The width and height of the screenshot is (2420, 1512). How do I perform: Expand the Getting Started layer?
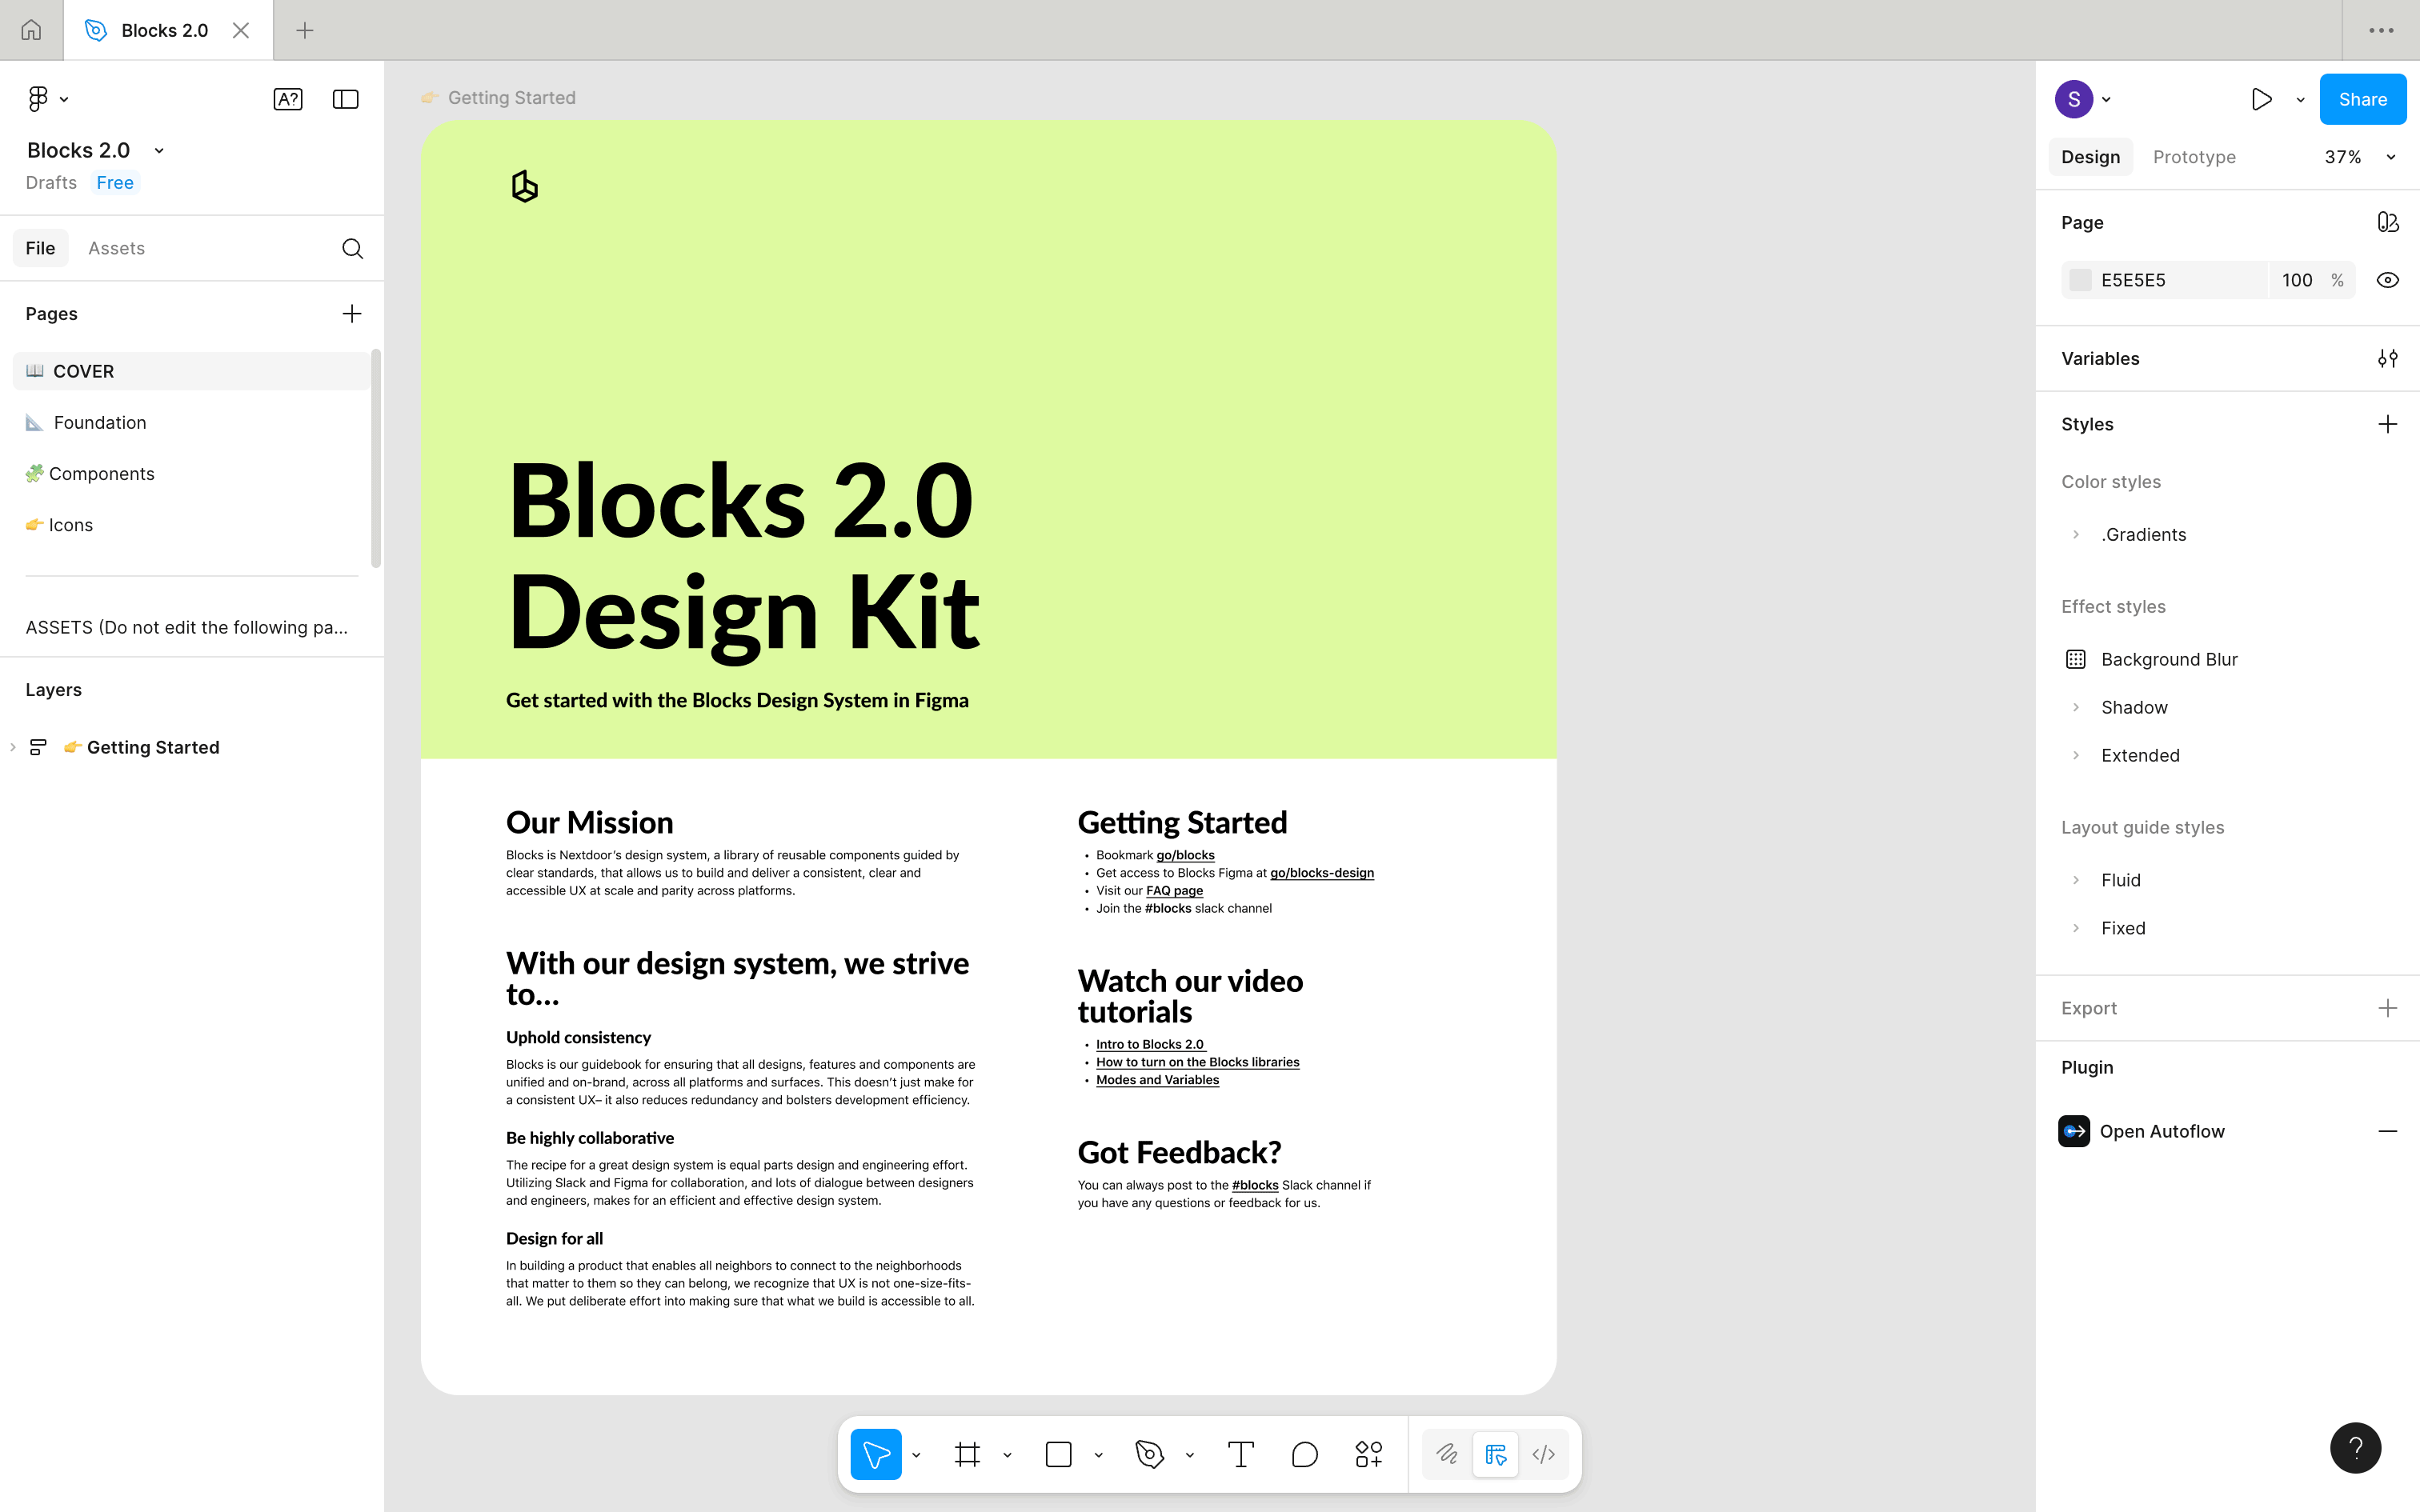point(12,747)
